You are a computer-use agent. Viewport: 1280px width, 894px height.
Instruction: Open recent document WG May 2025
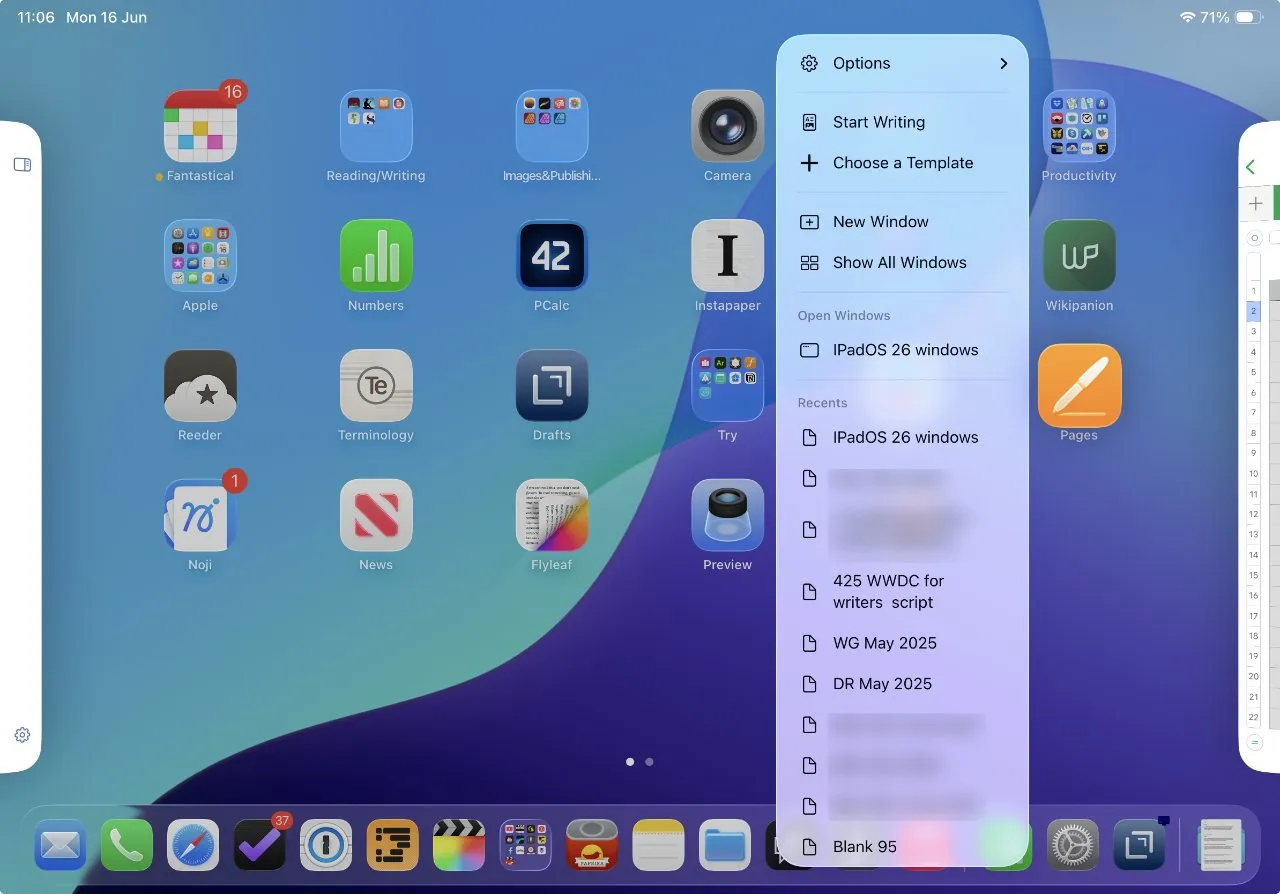tap(884, 643)
